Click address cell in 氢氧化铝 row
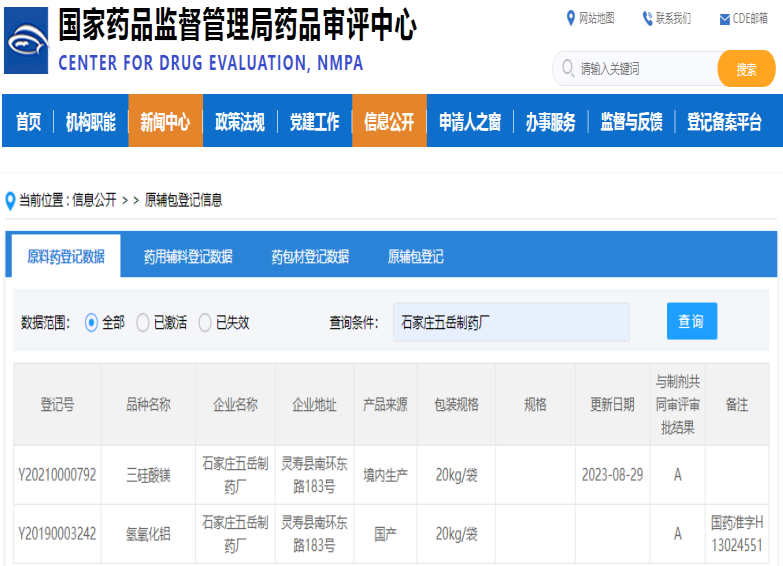 [314, 534]
